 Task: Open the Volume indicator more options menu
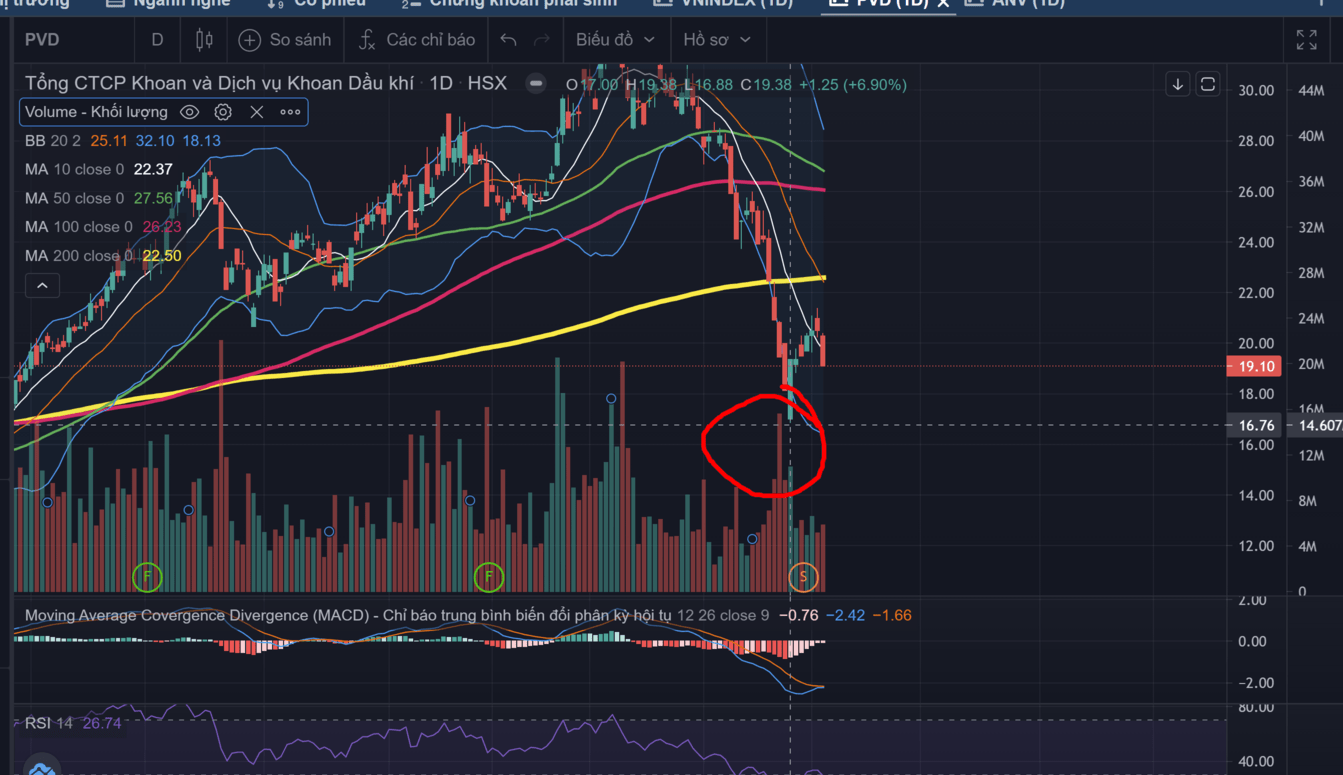(290, 112)
